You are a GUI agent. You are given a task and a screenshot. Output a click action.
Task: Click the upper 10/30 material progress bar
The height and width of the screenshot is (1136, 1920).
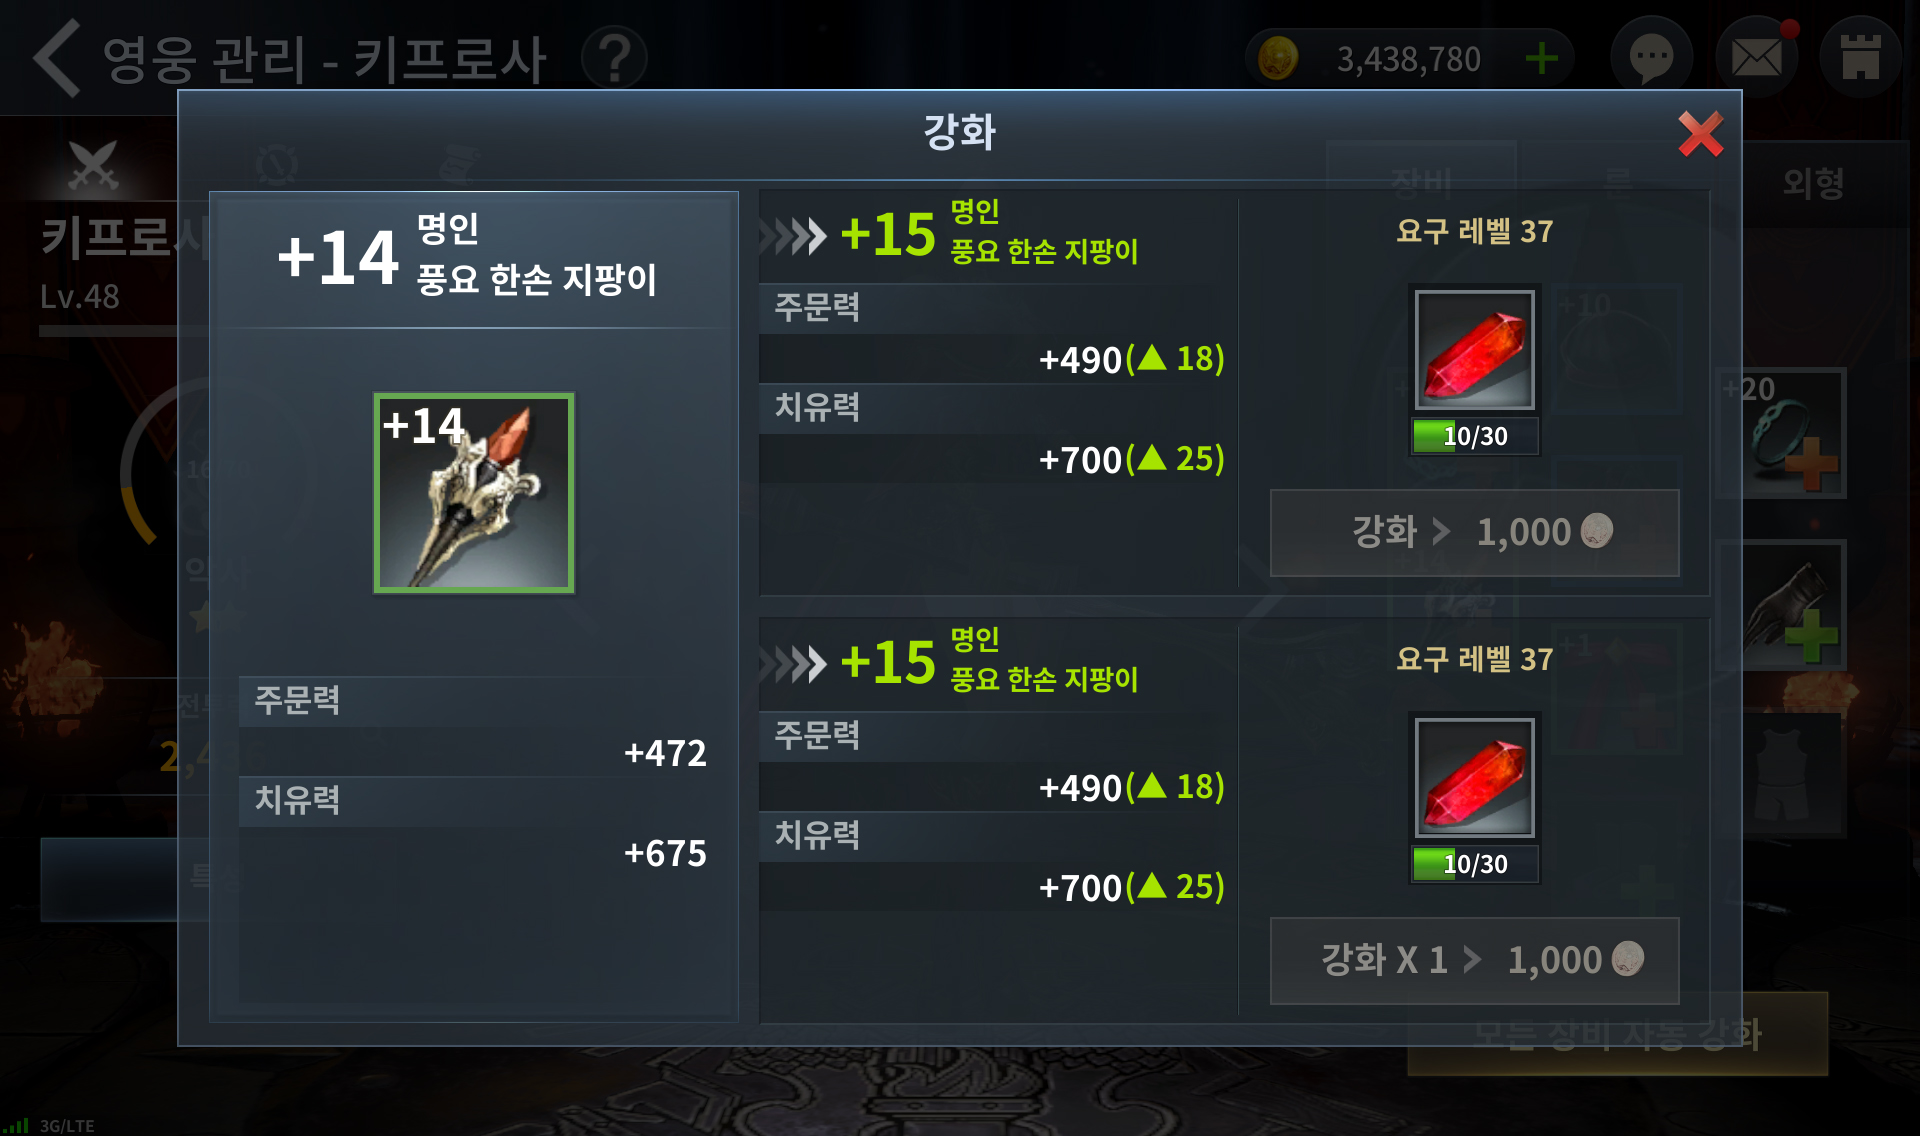(x=1474, y=436)
